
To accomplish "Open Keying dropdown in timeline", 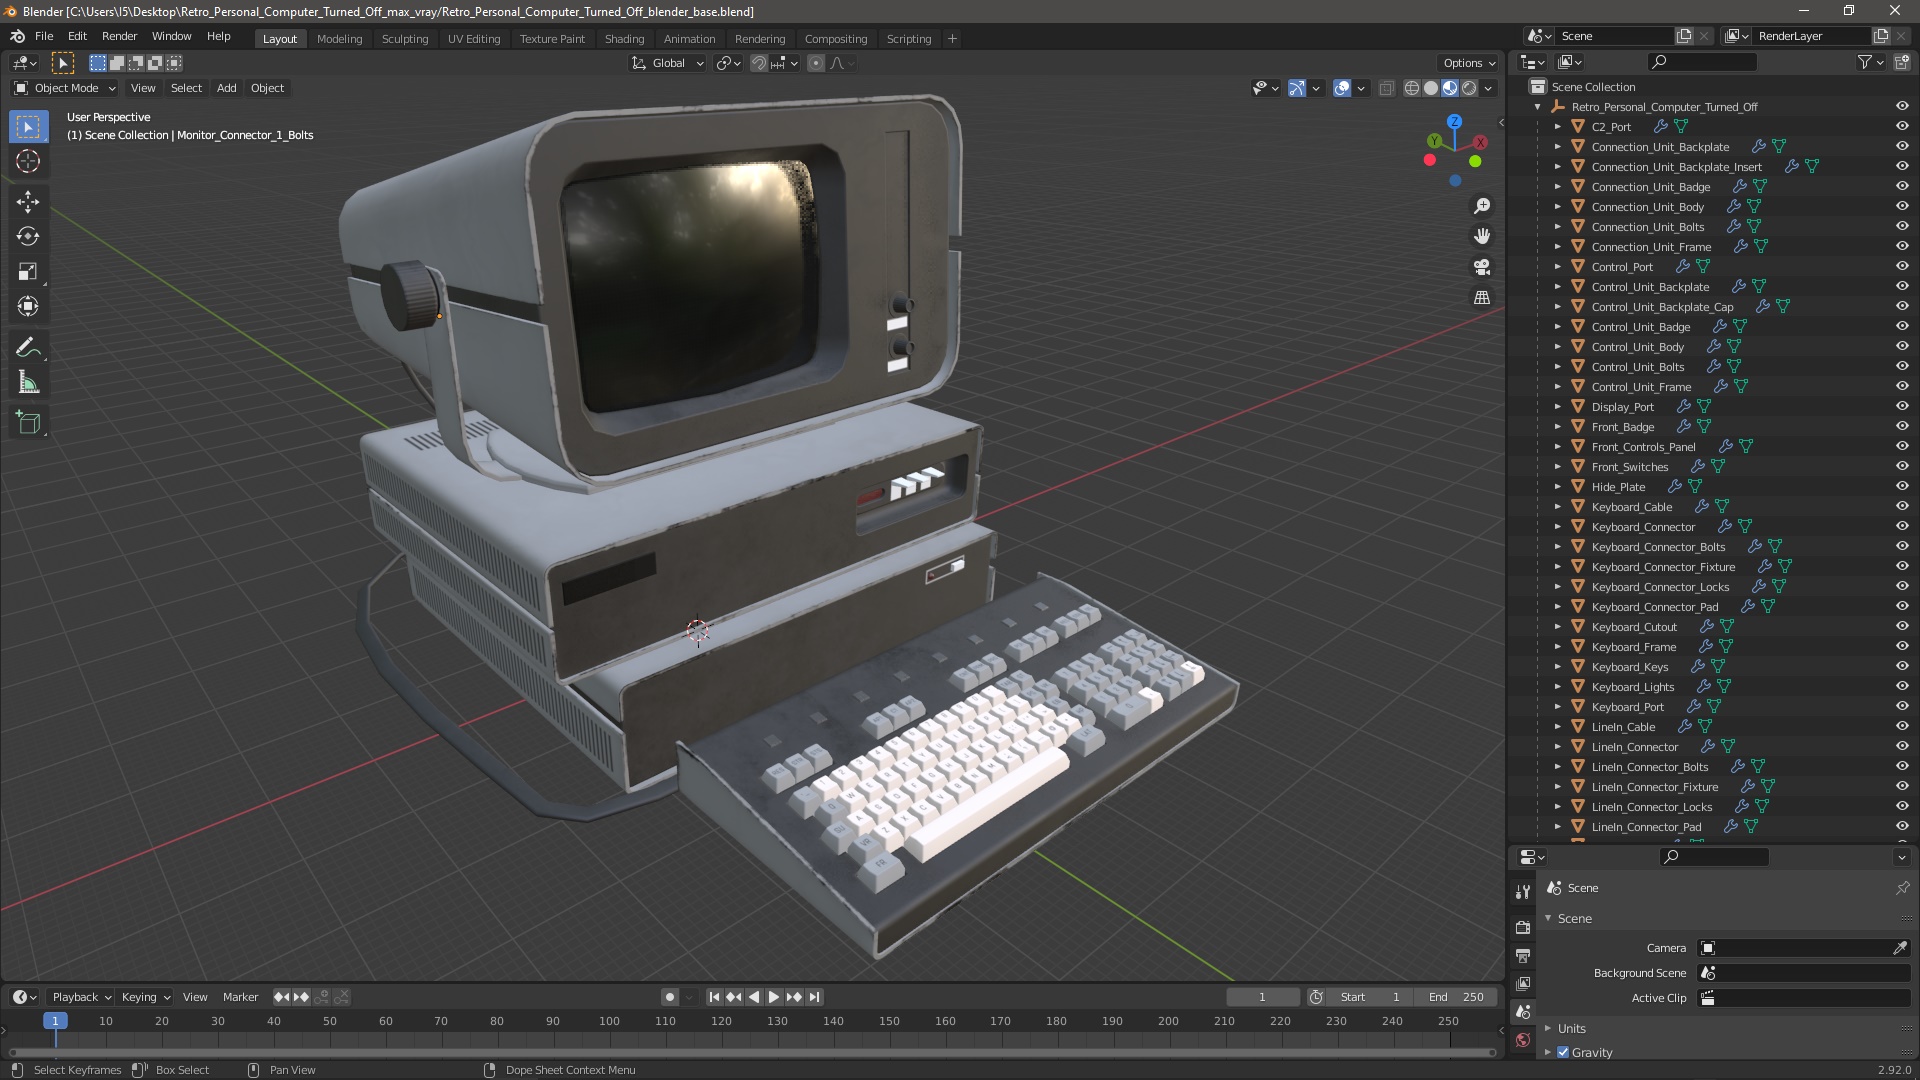I will click(x=146, y=997).
